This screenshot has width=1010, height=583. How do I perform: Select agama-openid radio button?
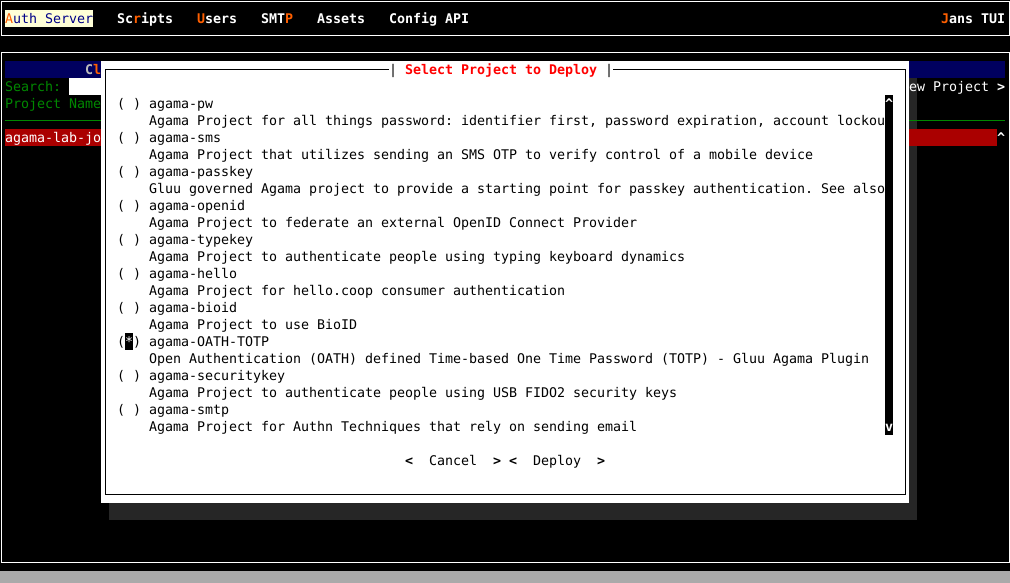[129, 206]
